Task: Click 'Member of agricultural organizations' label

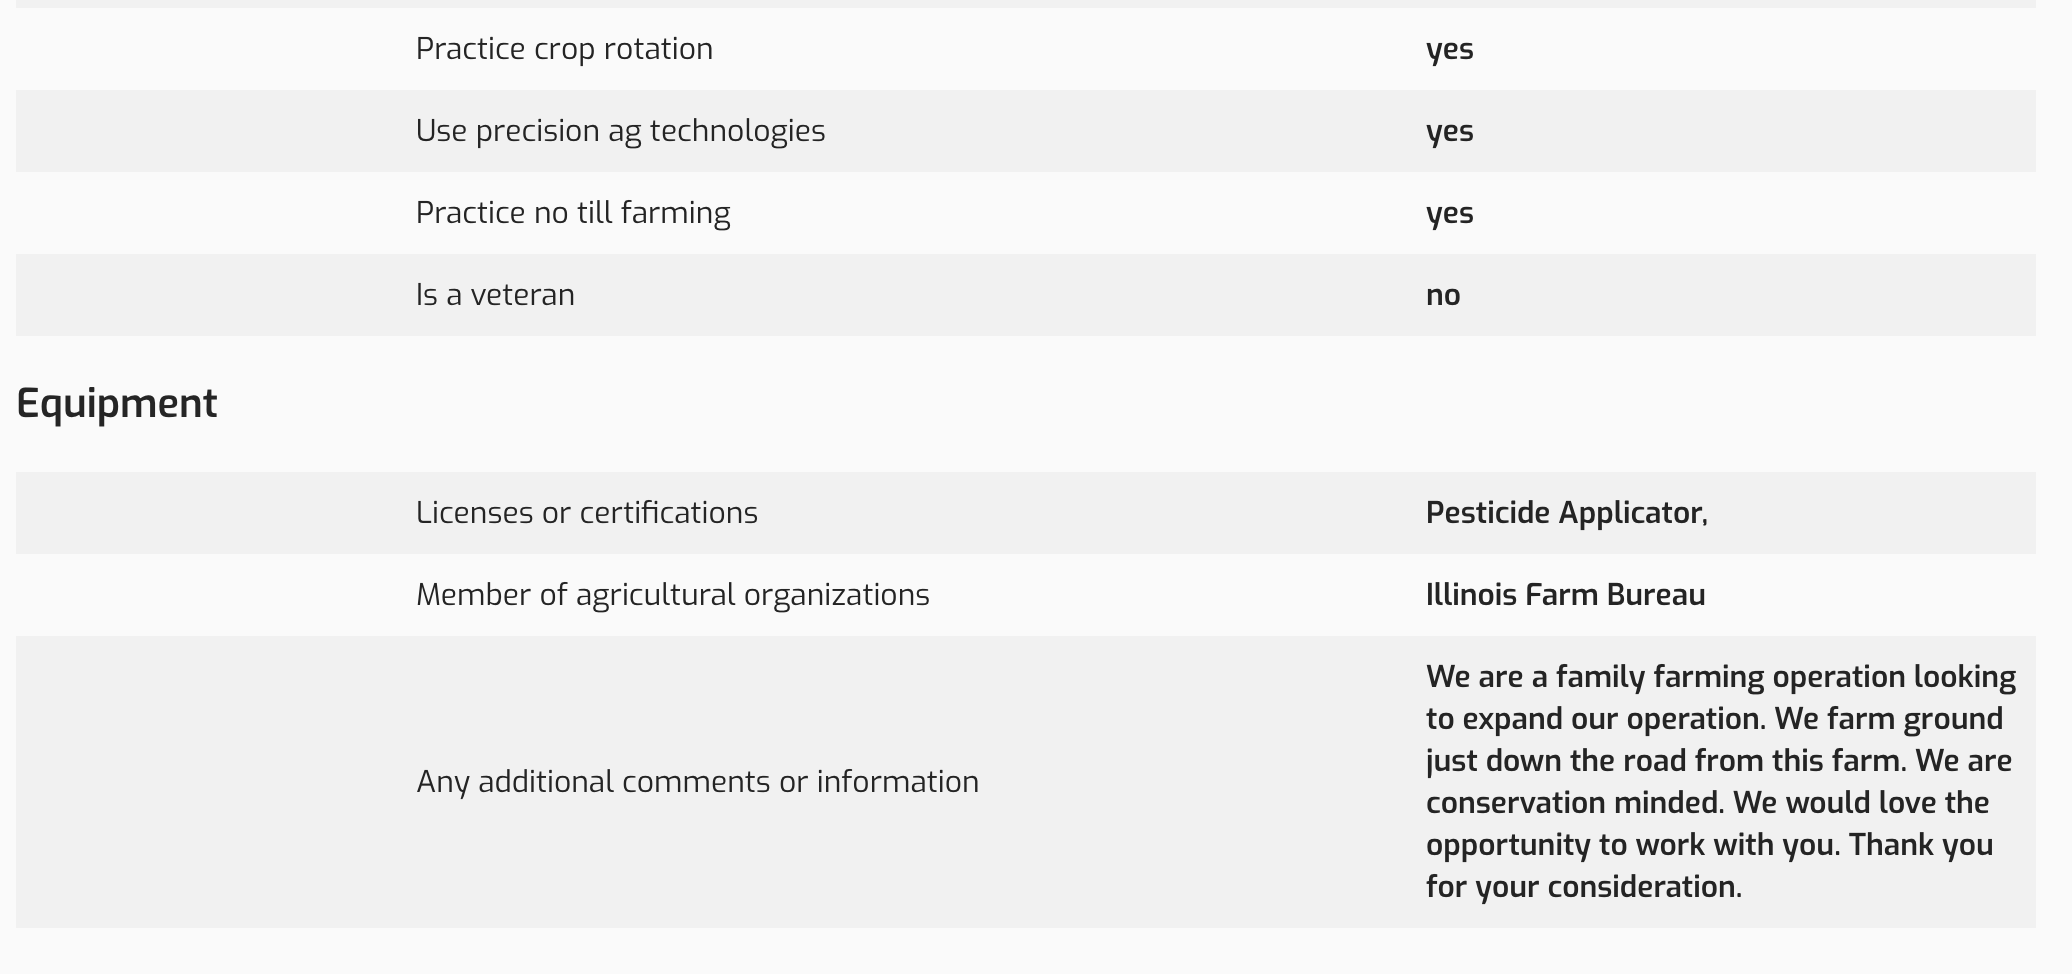Action: point(672,595)
